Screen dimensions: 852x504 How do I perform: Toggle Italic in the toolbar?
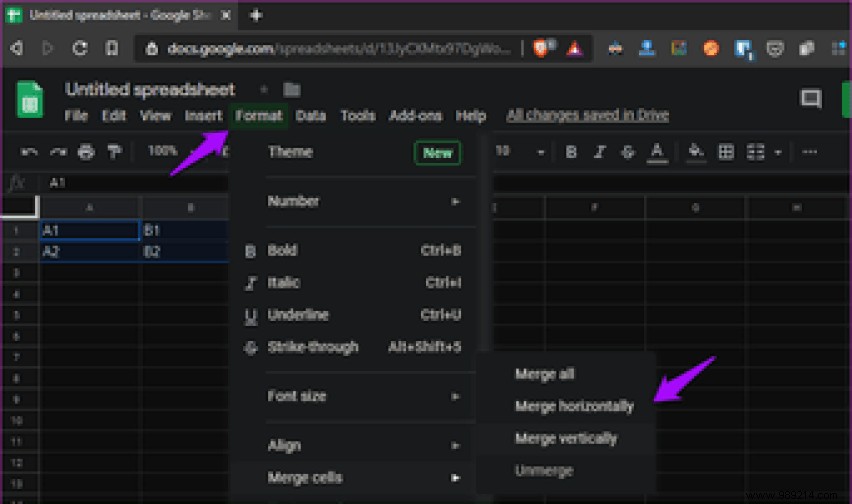coord(599,152)
